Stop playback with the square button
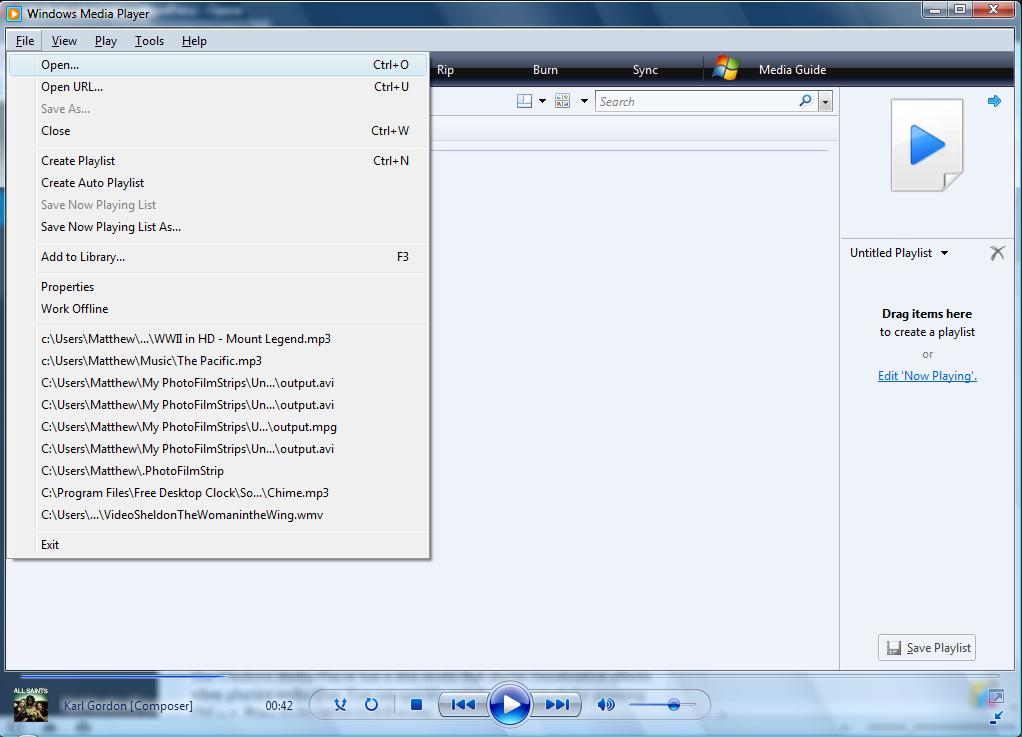 416,704
